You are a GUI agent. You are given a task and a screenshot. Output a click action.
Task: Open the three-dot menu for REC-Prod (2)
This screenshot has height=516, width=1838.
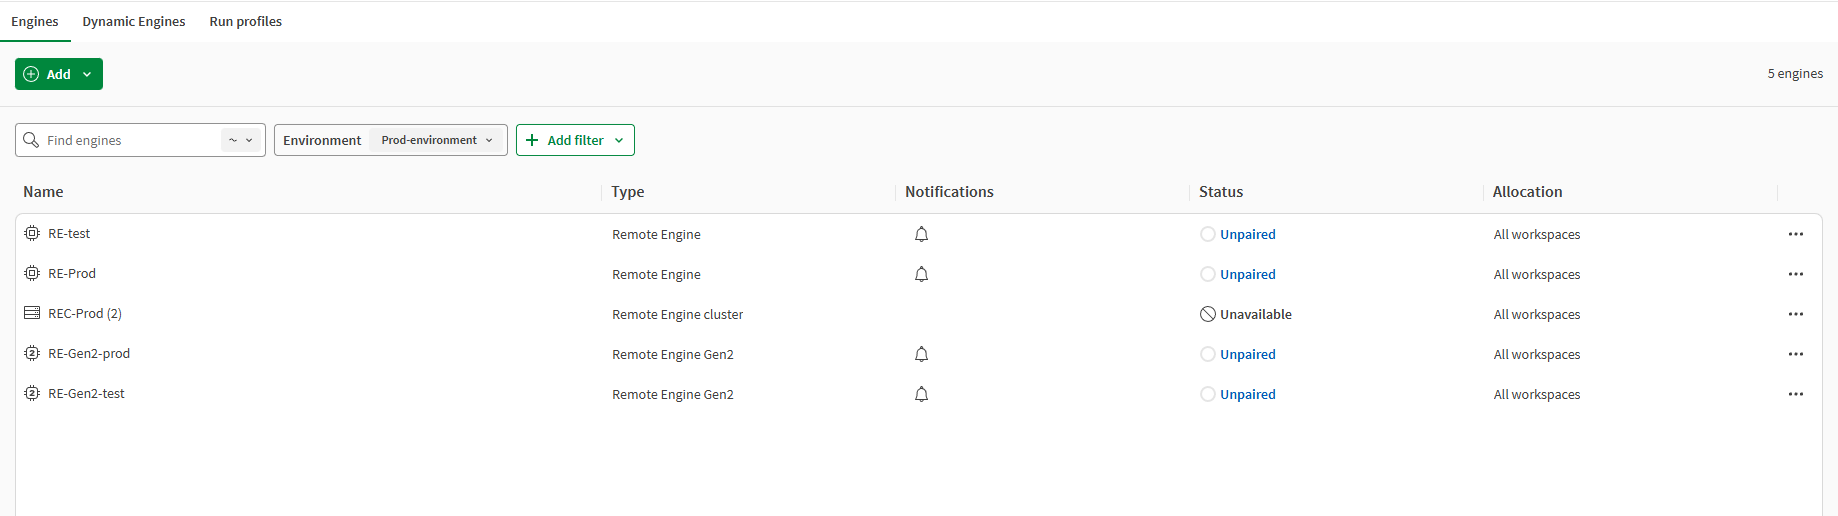pos(1795,314)
